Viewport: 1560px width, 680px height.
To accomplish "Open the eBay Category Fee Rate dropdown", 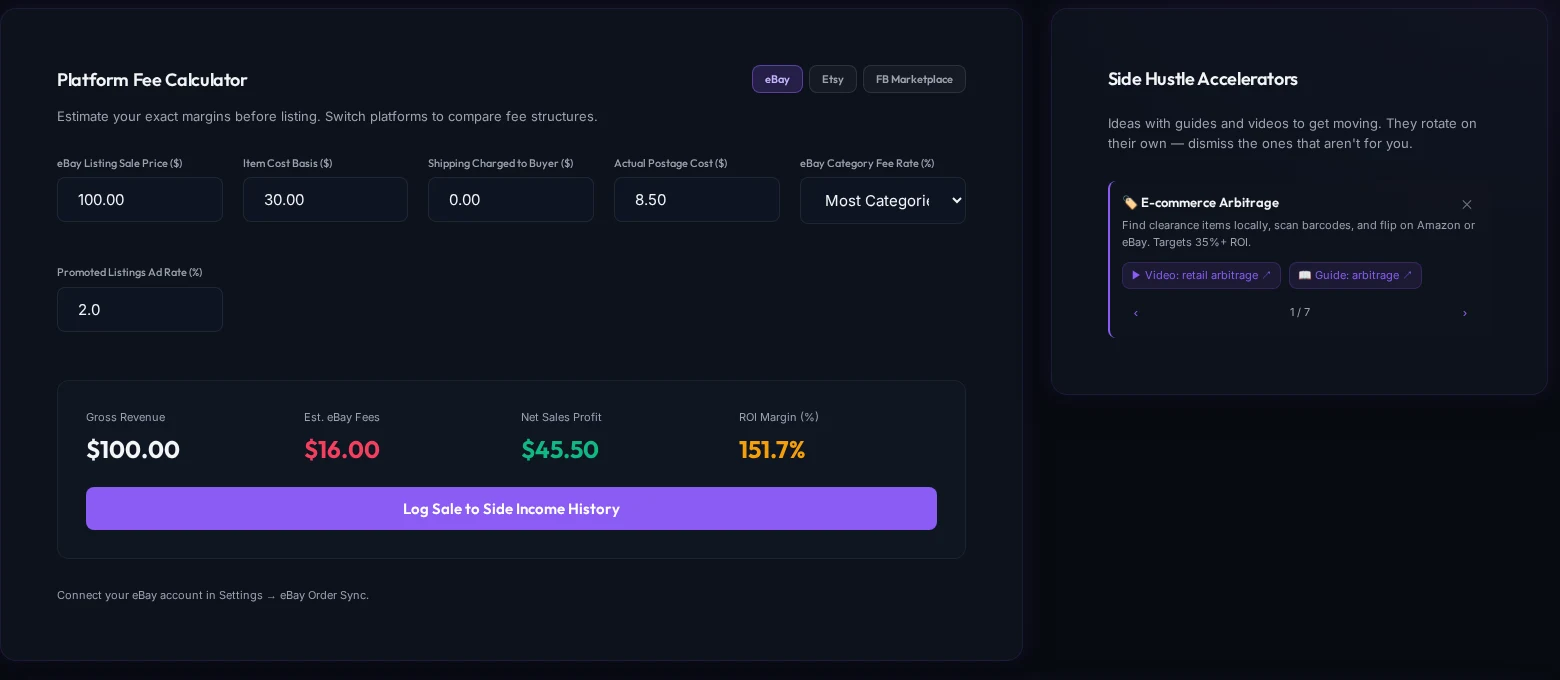I will [x=883, y=200].
